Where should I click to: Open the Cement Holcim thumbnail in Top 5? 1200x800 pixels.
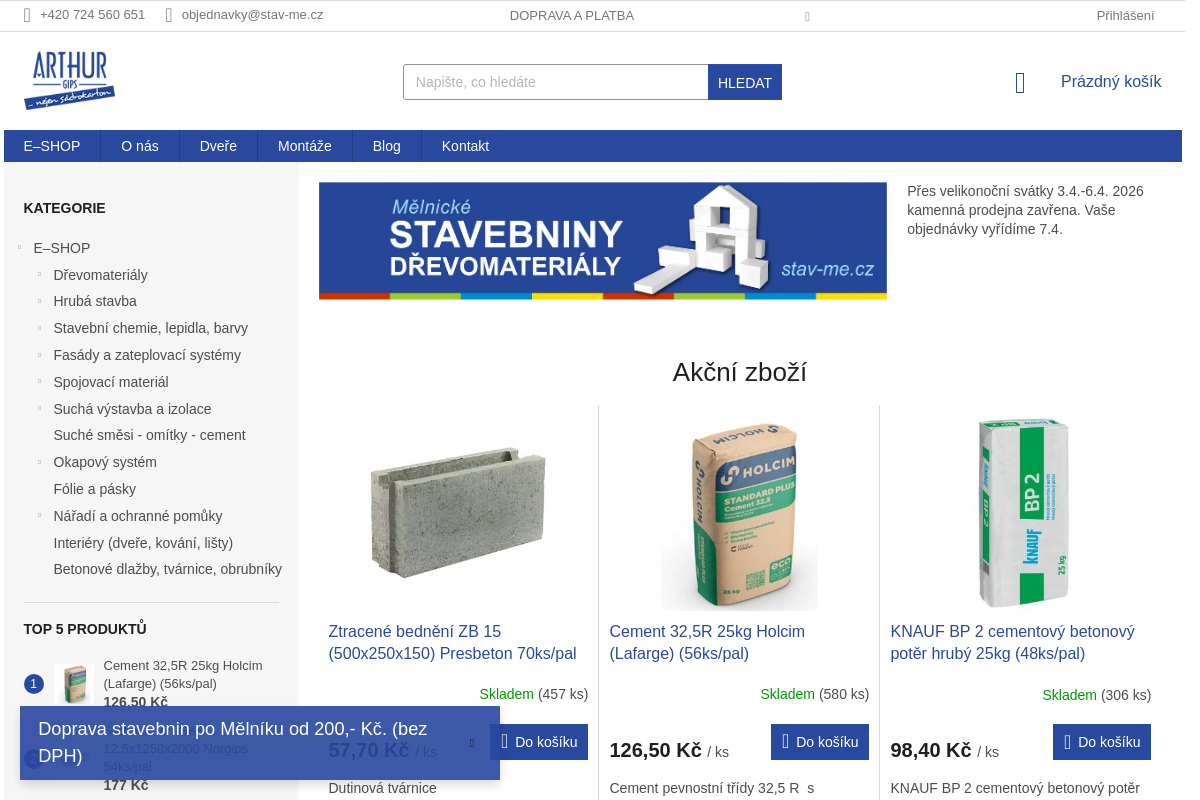(x=74, y=684)
